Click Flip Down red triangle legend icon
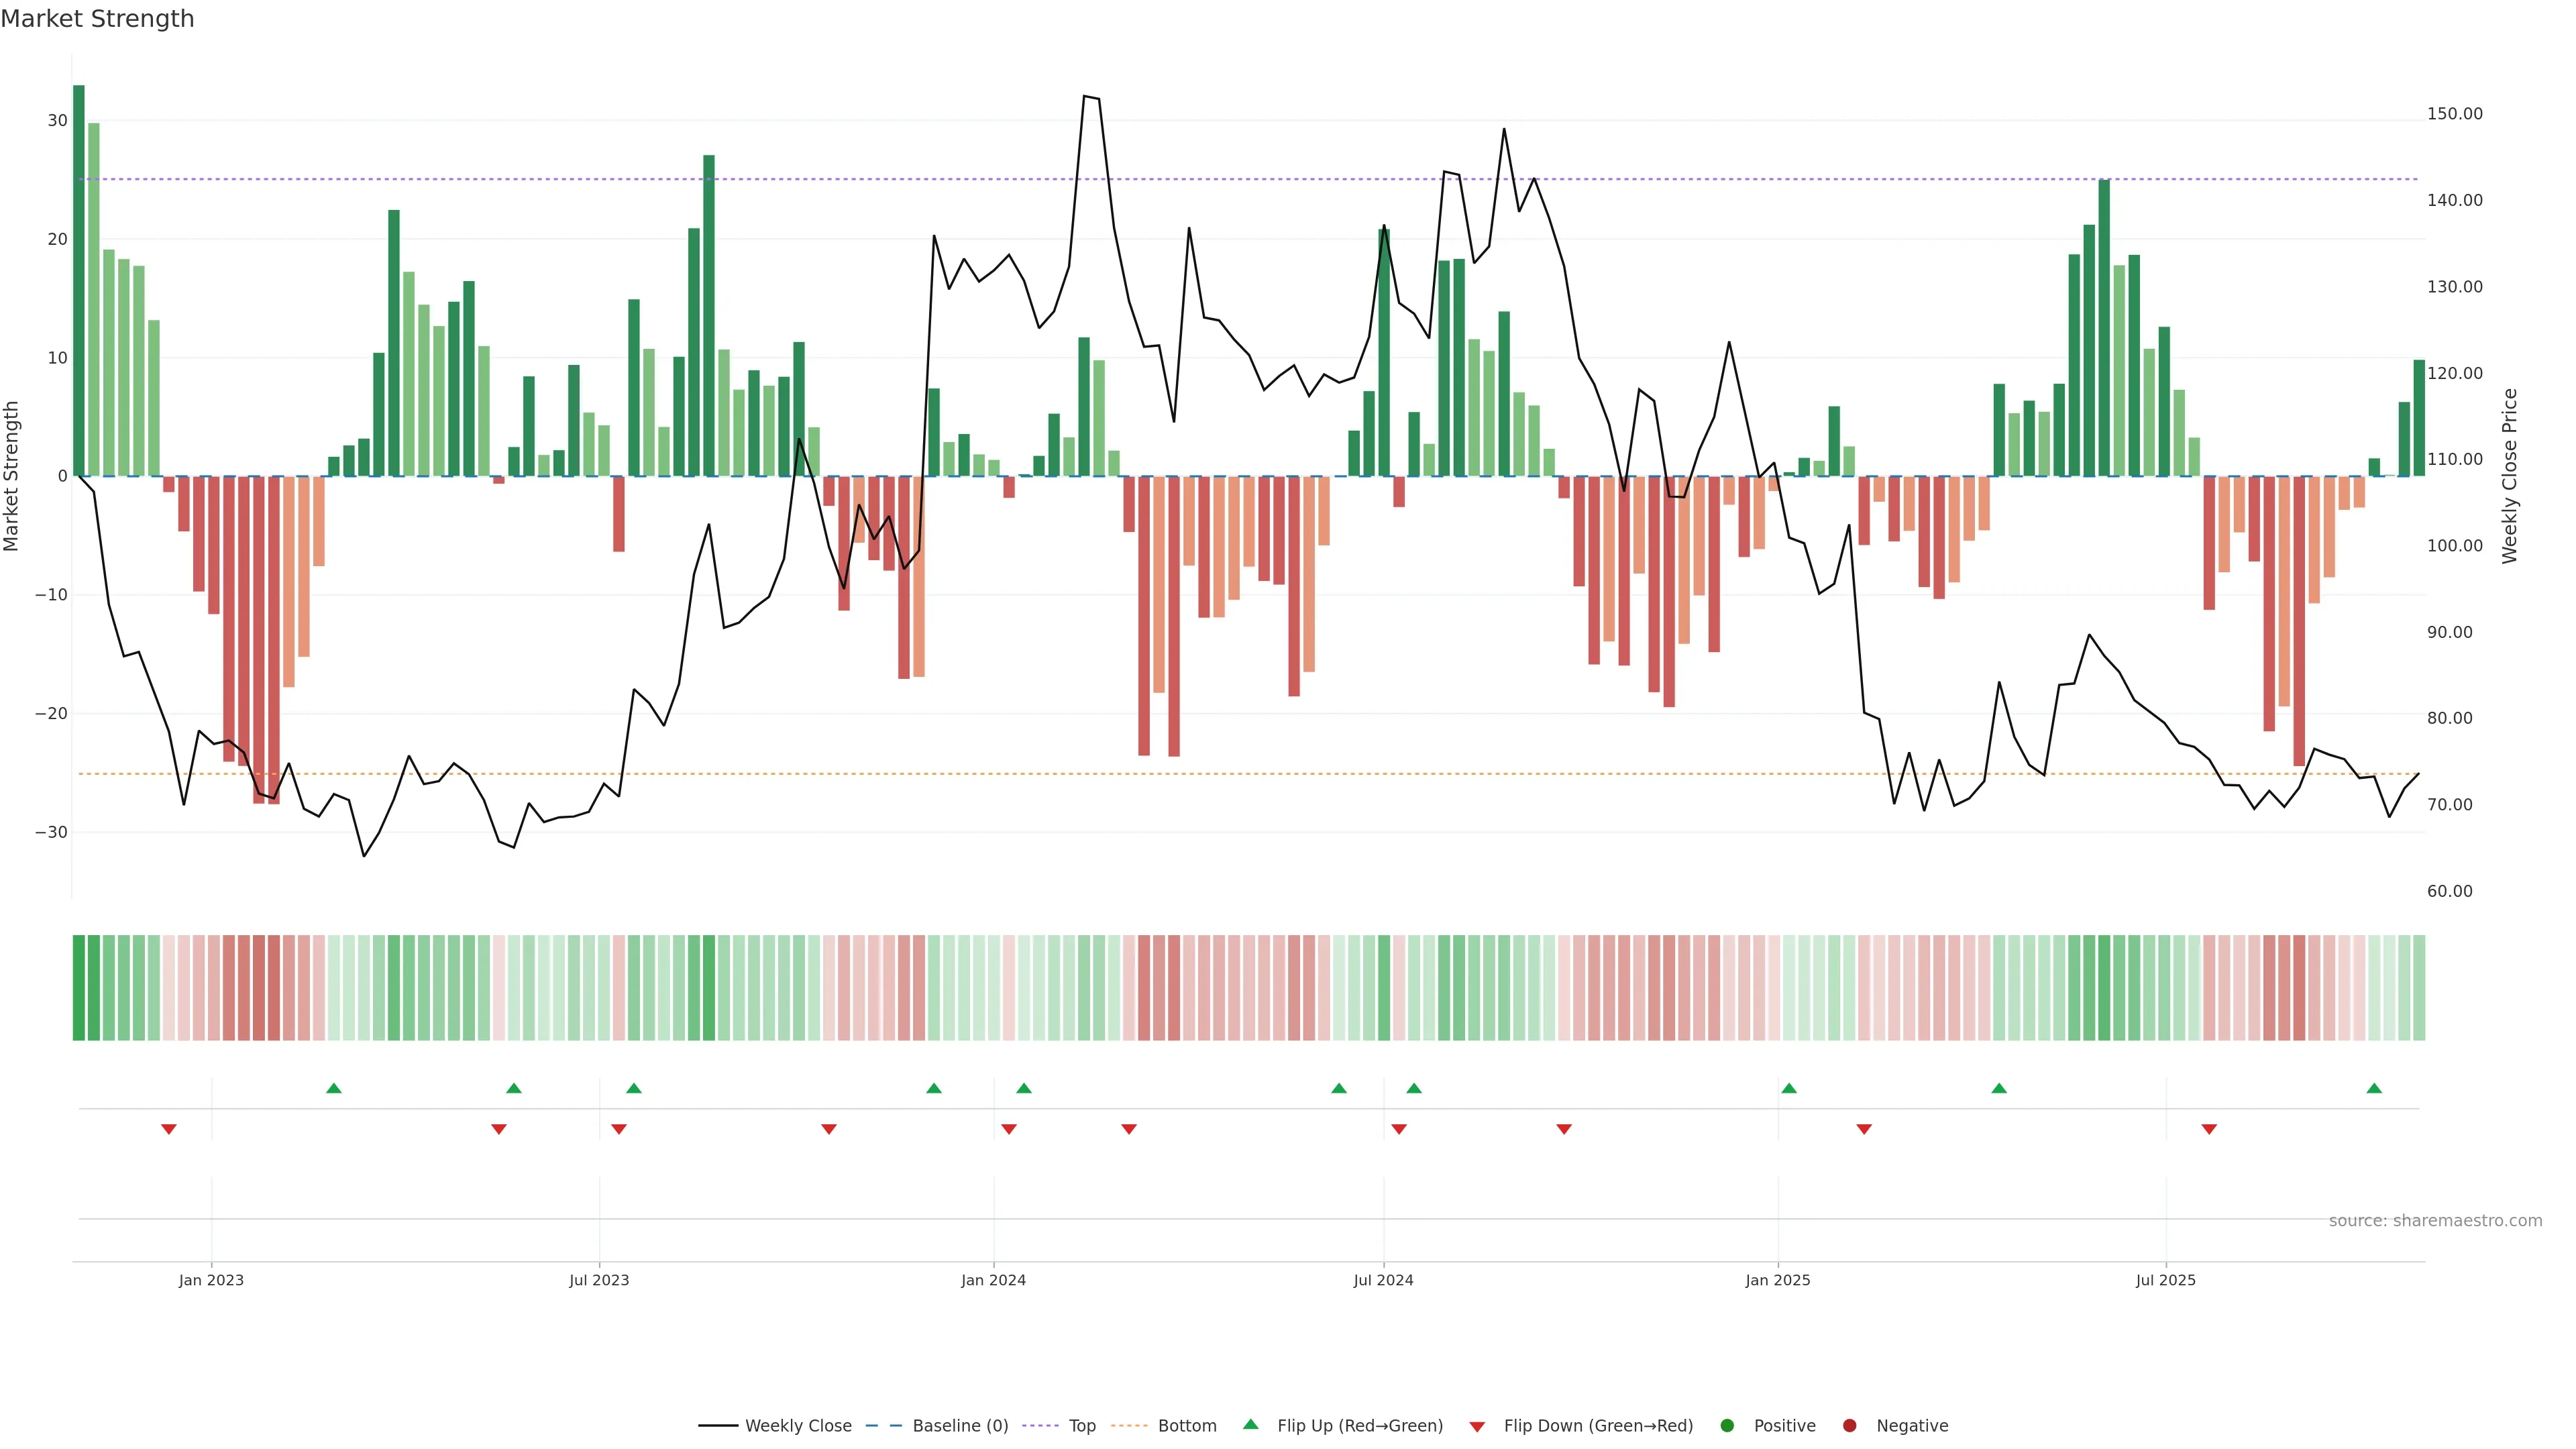The image size is (2576, 1449). coord(1477,1426)
